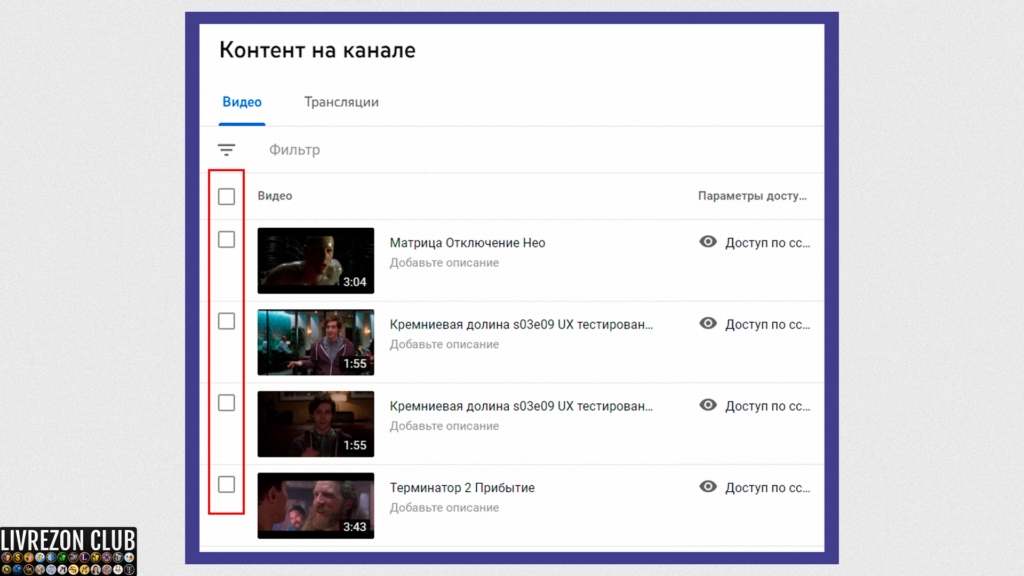Add description under Матрица Отключение Нео
Screen dimensions: 1024x576
(444, 263)
